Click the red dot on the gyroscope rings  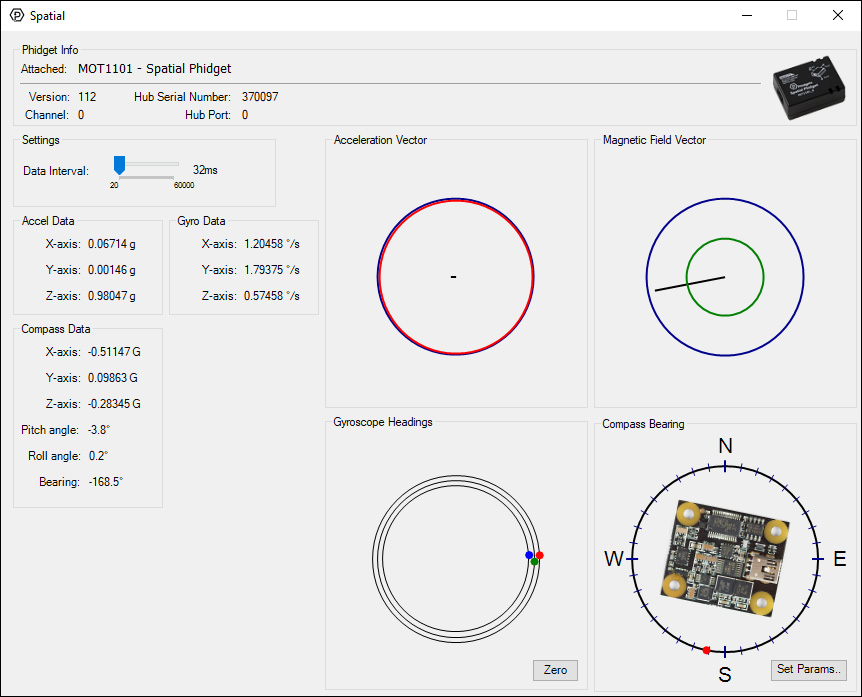[x=540, y=555]
